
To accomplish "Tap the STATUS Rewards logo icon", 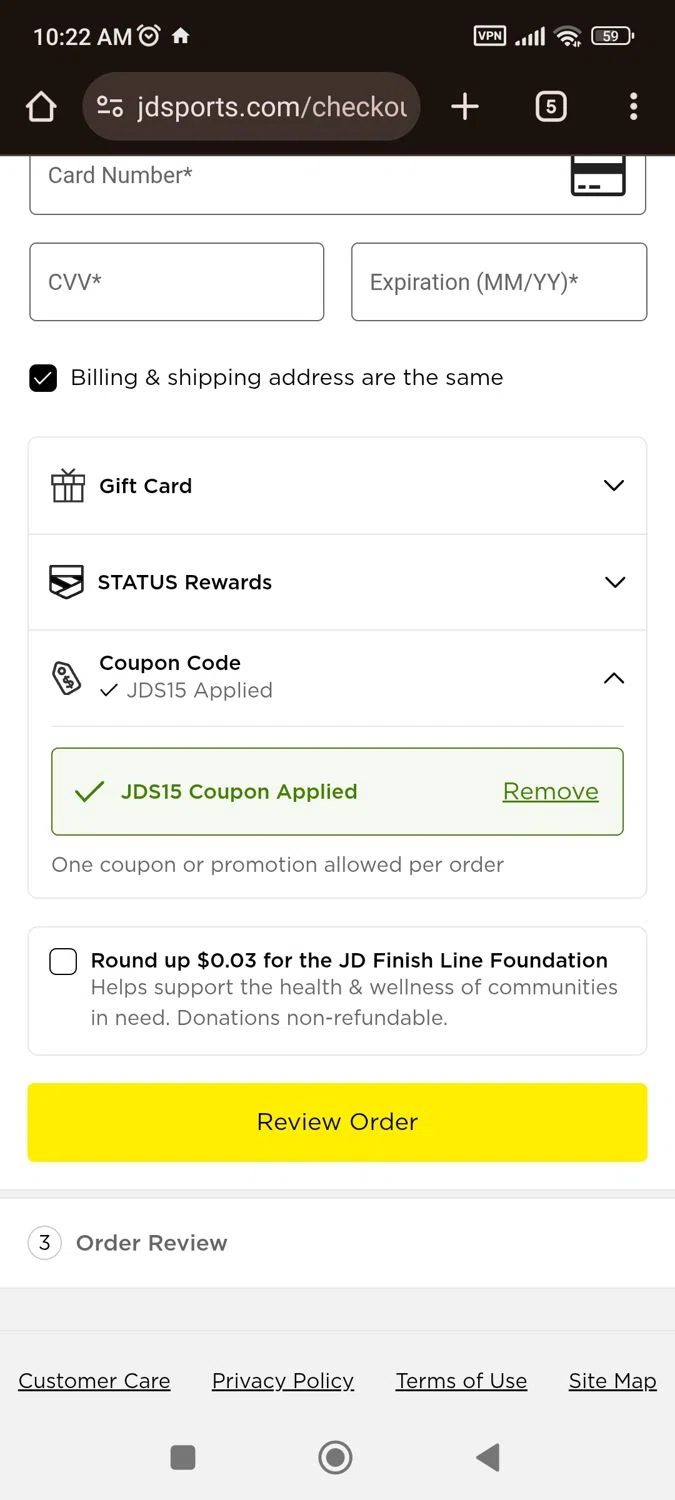I will [x=66, y=582].
